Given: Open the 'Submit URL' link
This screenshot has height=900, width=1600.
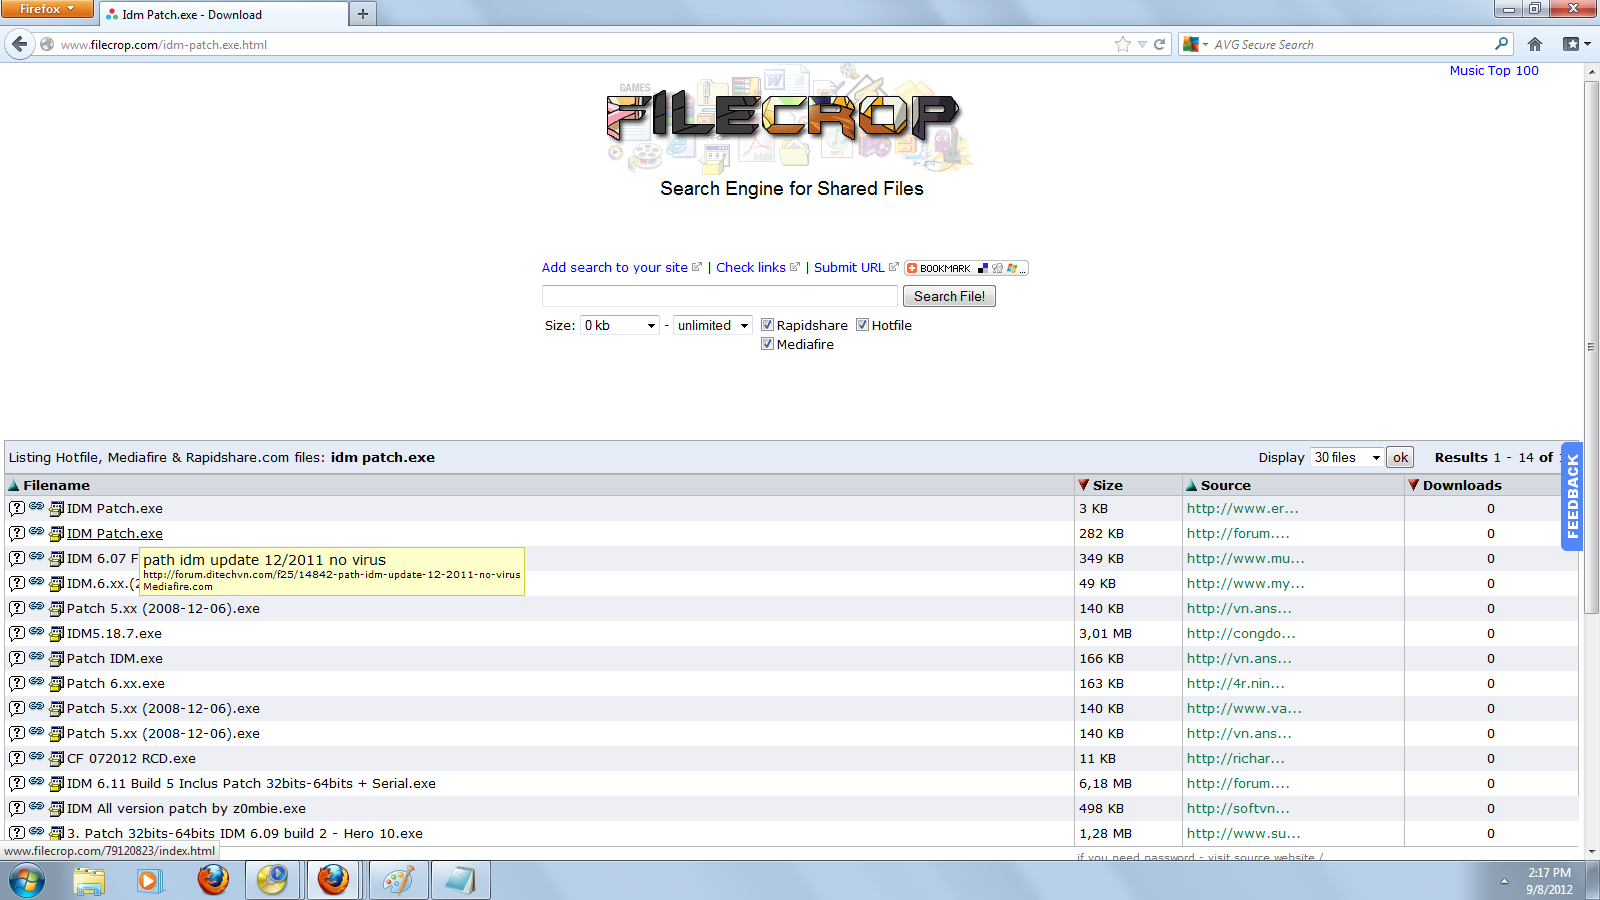Looking at the screenshot, I should tap(849, 267).
